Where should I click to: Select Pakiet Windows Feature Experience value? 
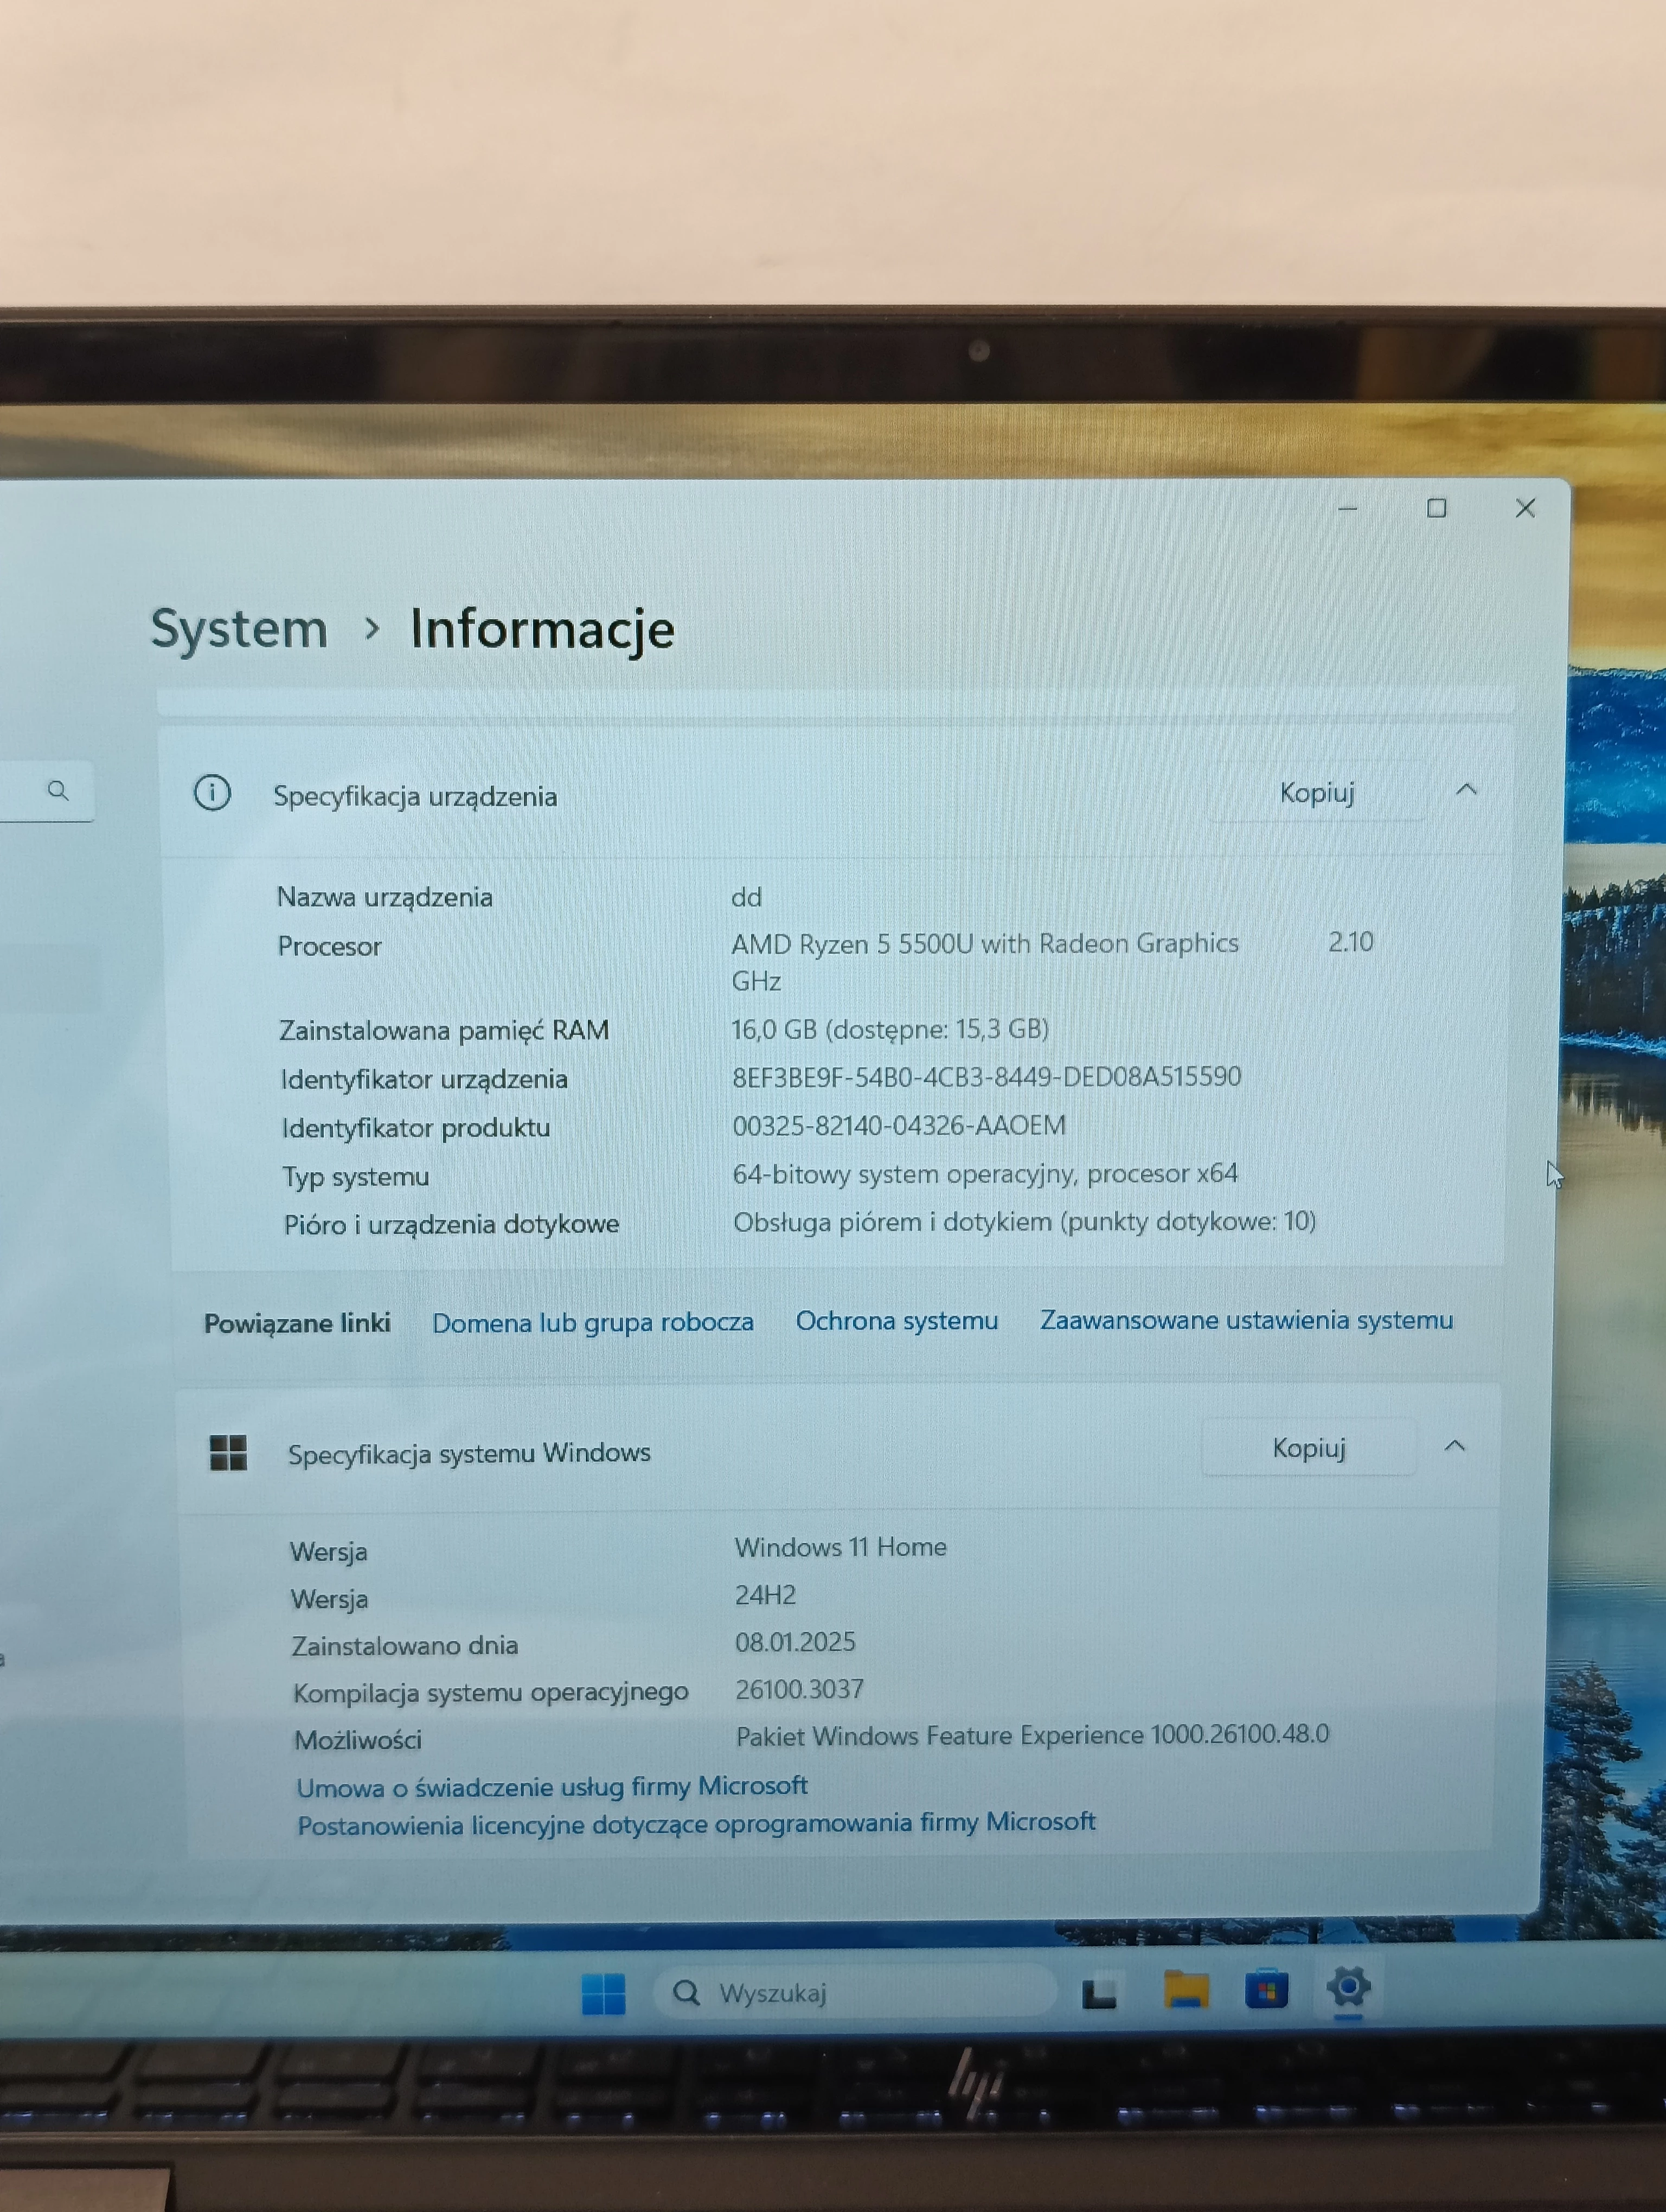[x=1033, y=1735]
